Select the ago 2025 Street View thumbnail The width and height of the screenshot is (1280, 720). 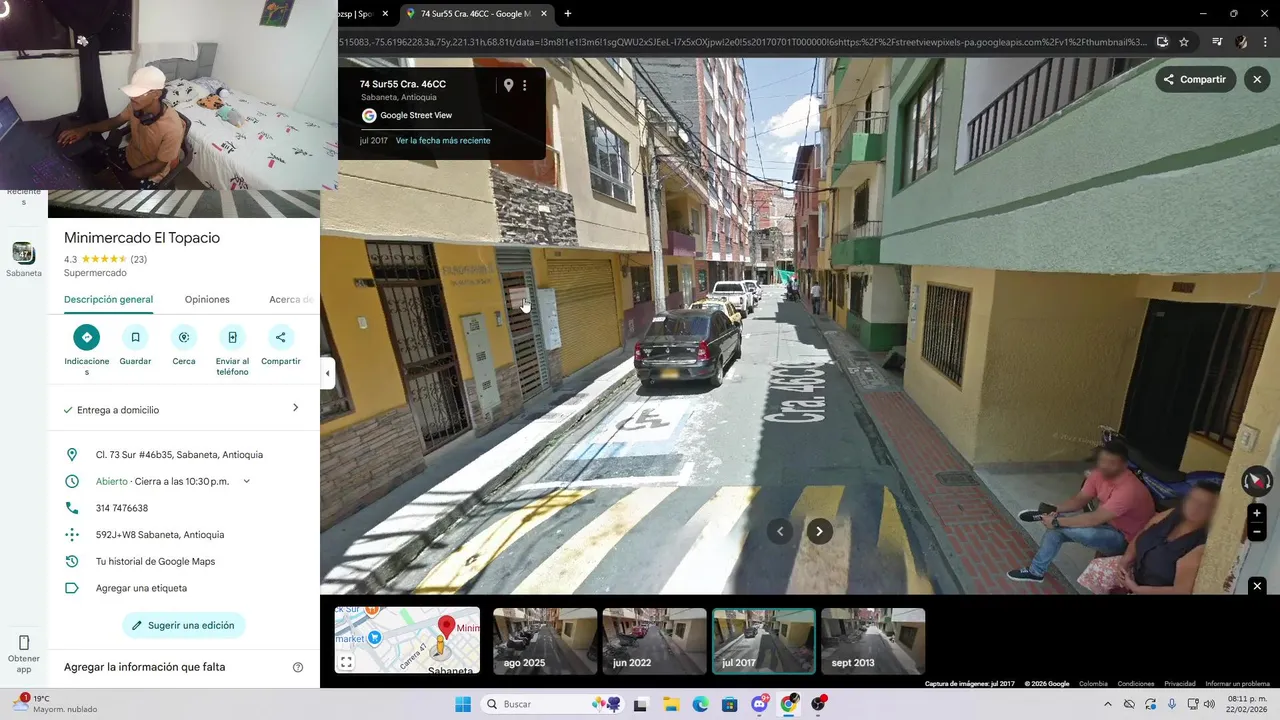[x=545, y=641]
